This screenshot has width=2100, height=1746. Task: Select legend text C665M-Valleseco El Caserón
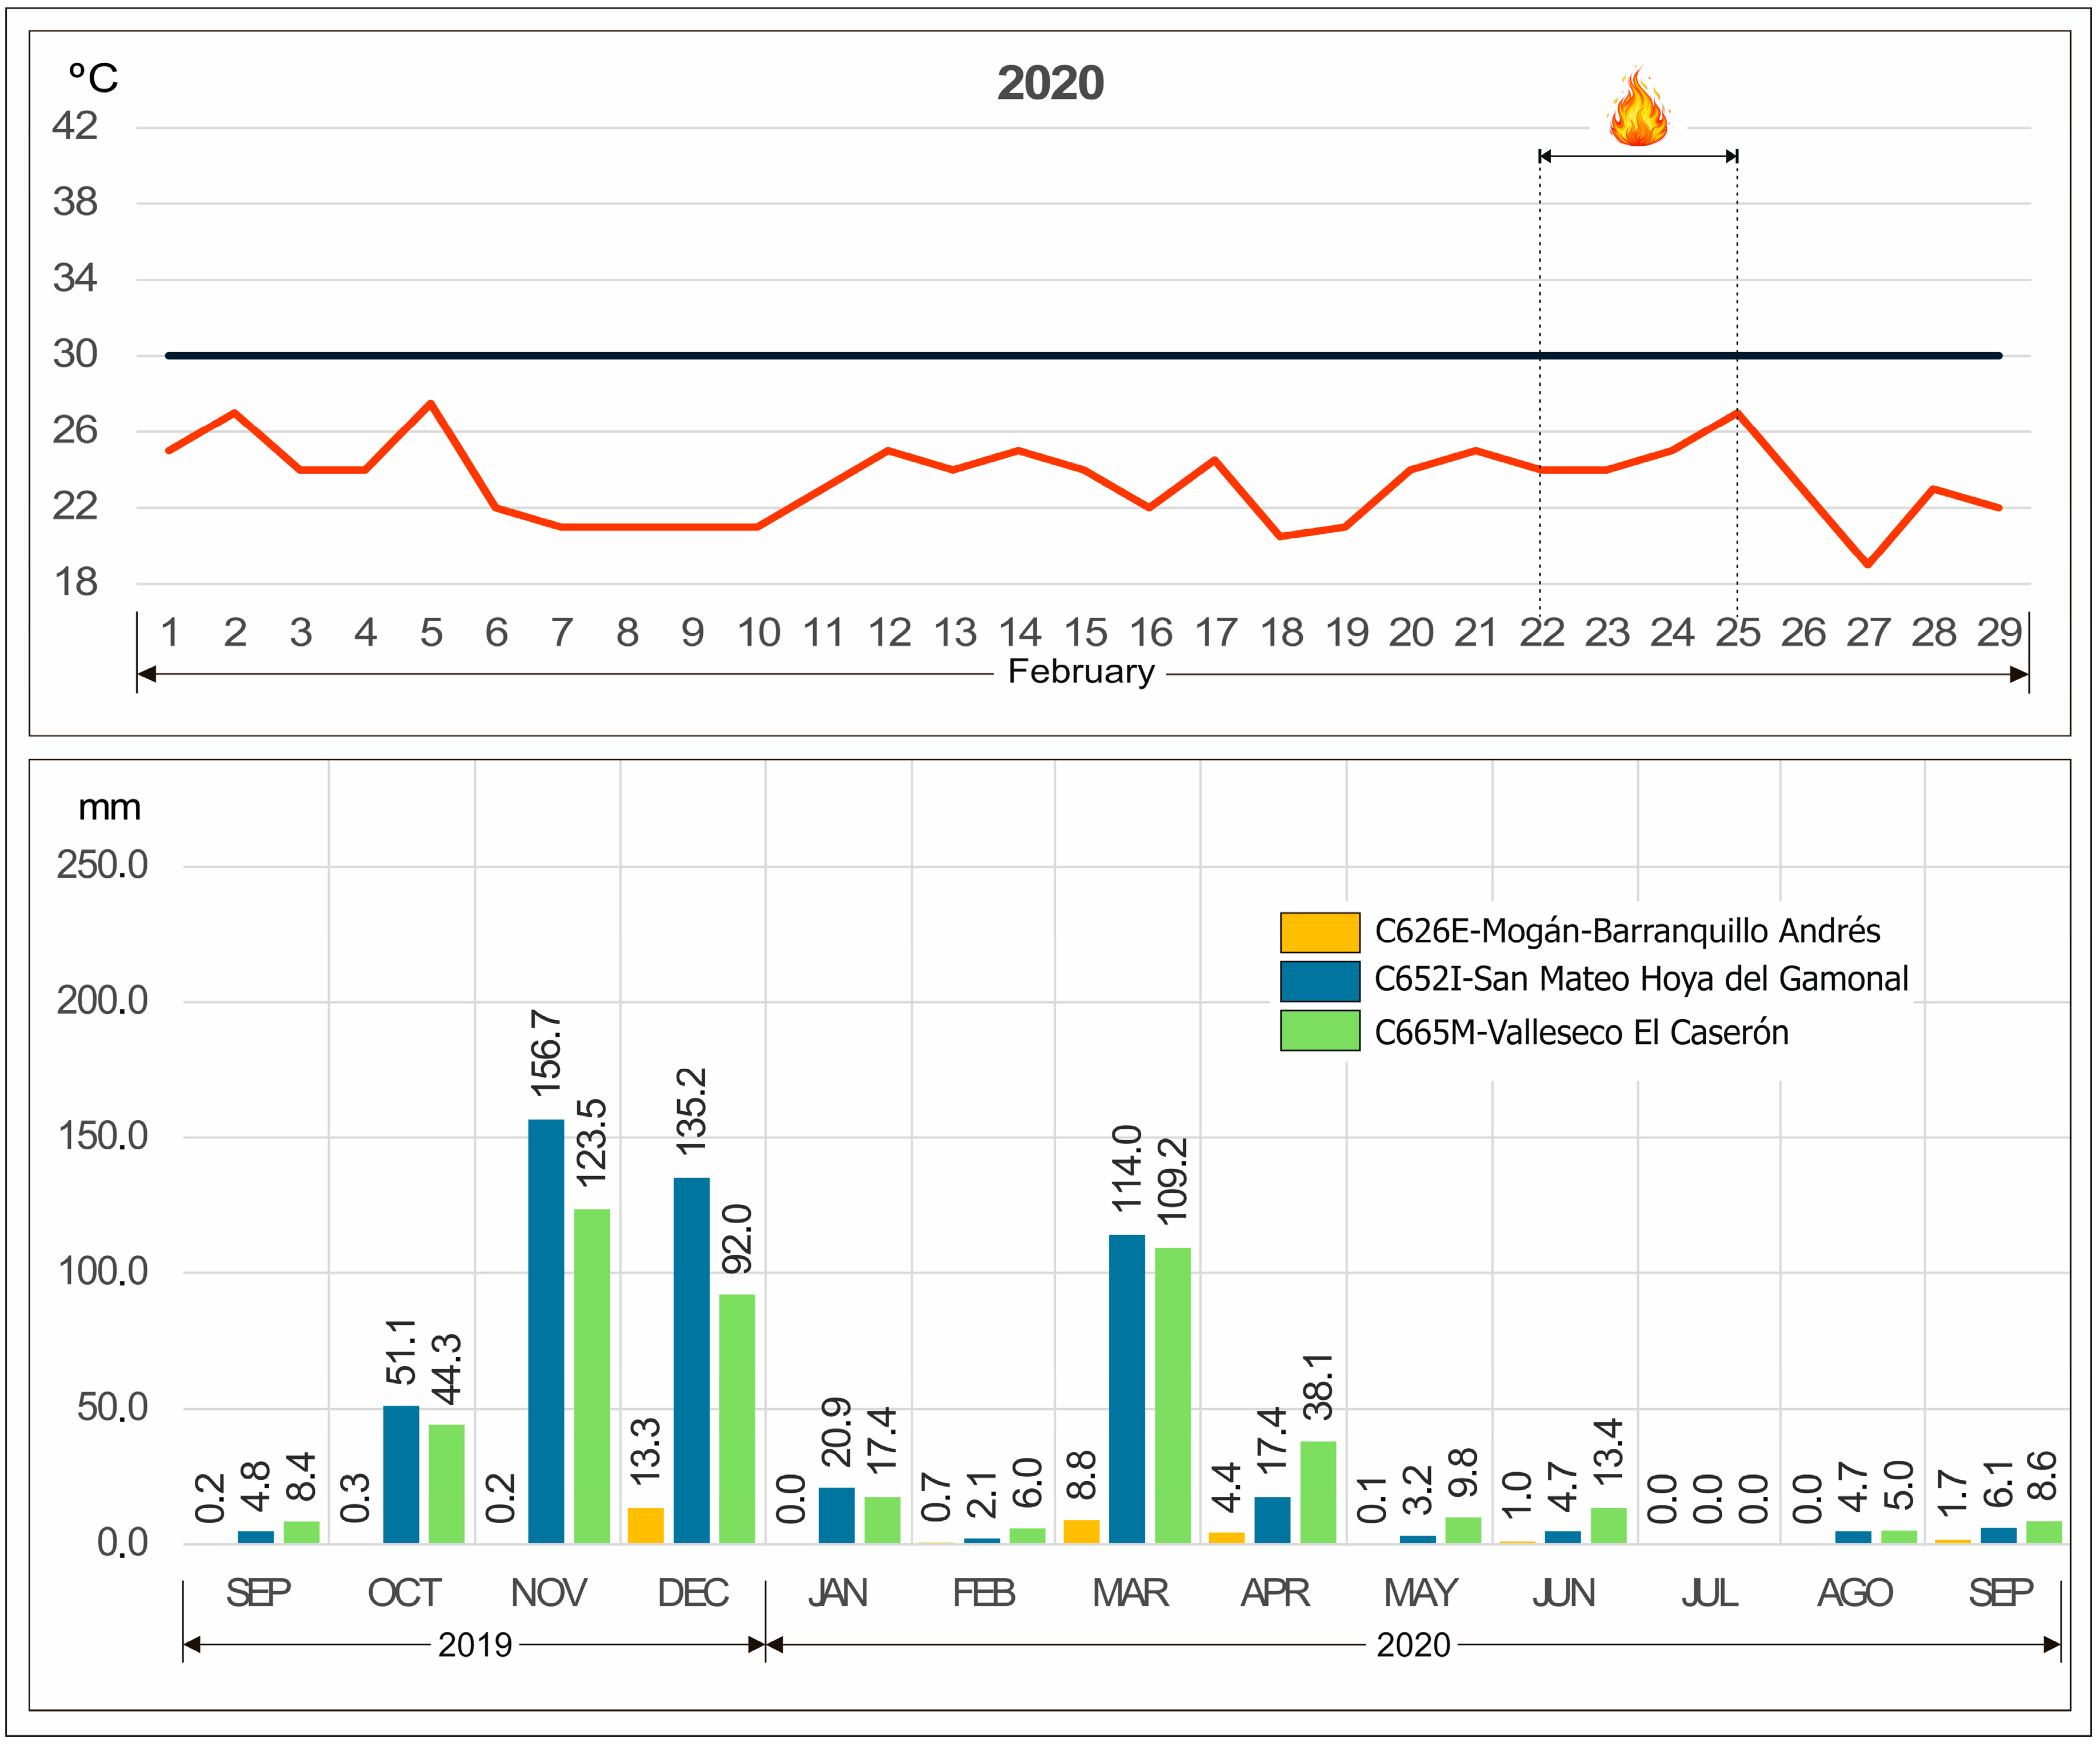pyautogui.click(x=1581, y=1032)
